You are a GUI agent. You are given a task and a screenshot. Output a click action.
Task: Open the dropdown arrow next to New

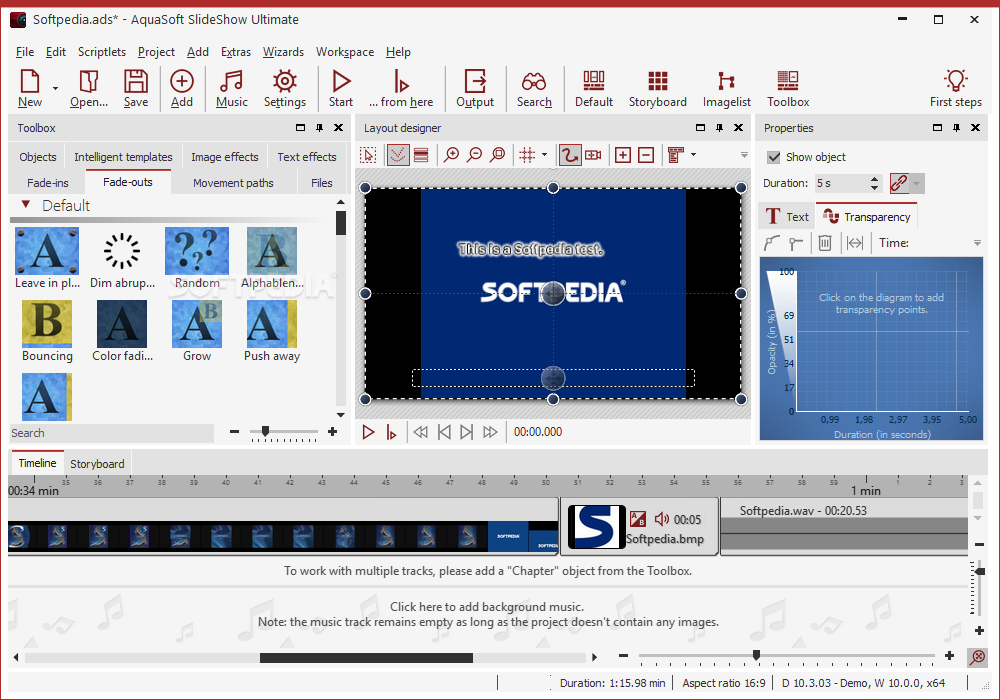tap(55, 89)
